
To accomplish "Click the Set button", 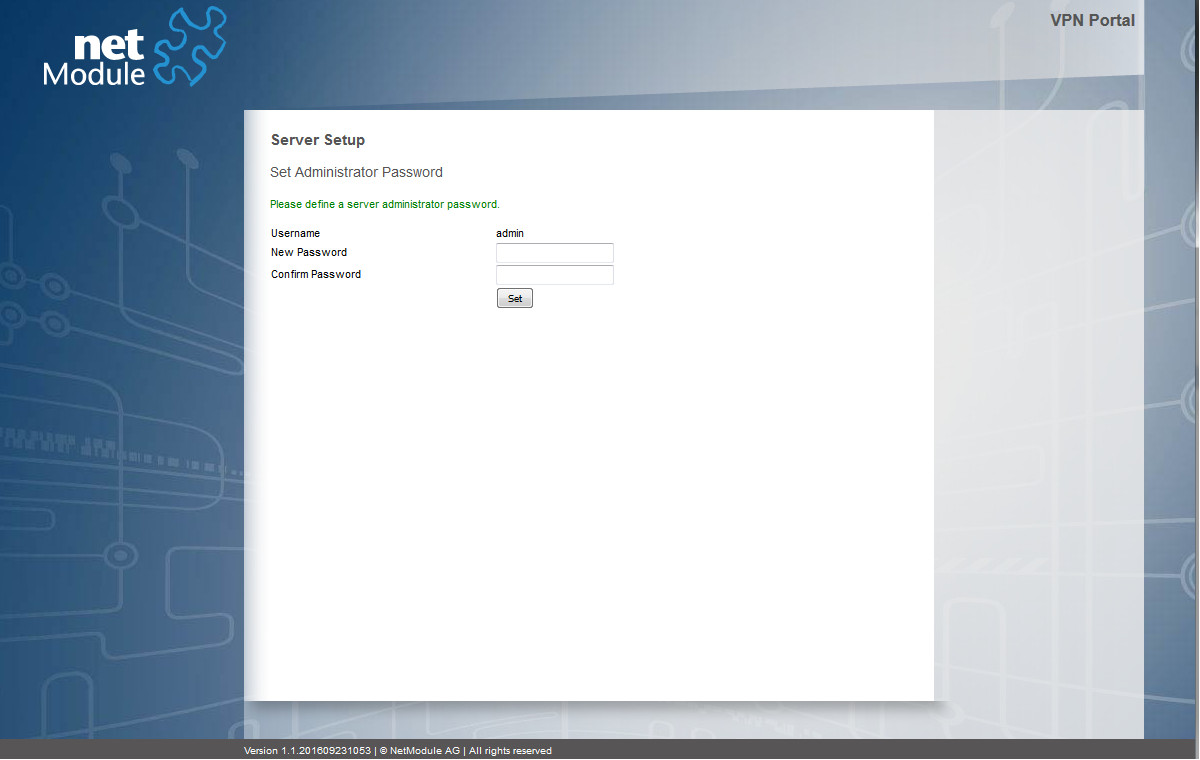I will click(x=515, y=298).
